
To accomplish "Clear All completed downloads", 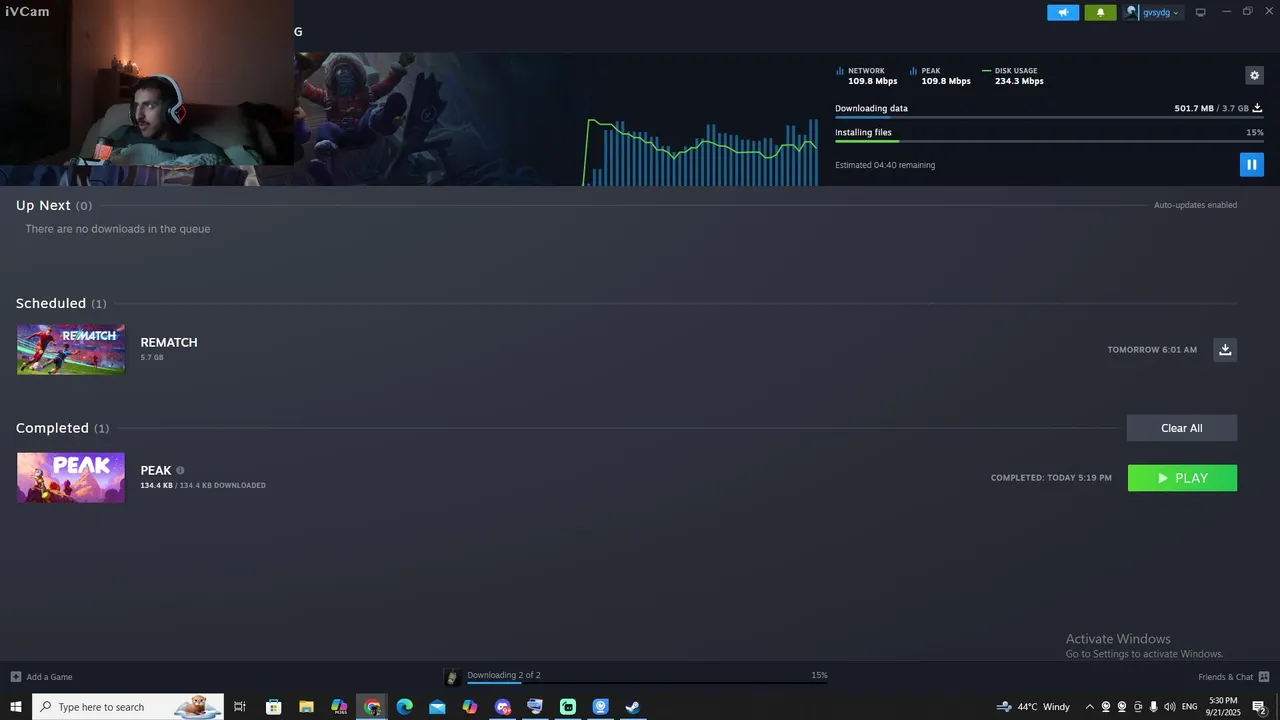I will tap(1182, 428).
